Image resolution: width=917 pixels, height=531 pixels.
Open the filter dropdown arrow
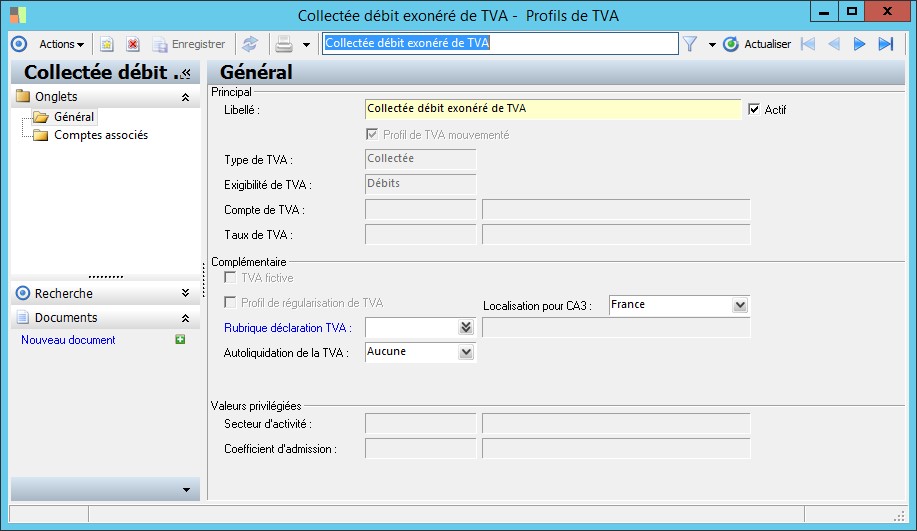[712, 44]
